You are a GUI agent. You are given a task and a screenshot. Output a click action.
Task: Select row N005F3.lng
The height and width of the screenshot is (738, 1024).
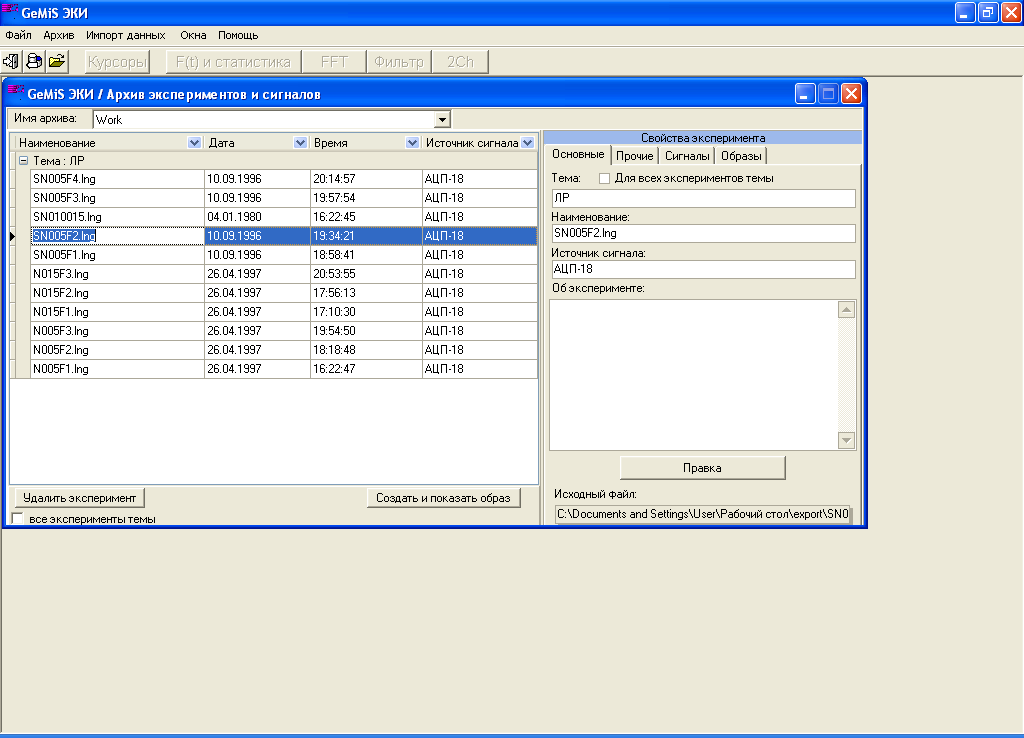coord(284,330)
